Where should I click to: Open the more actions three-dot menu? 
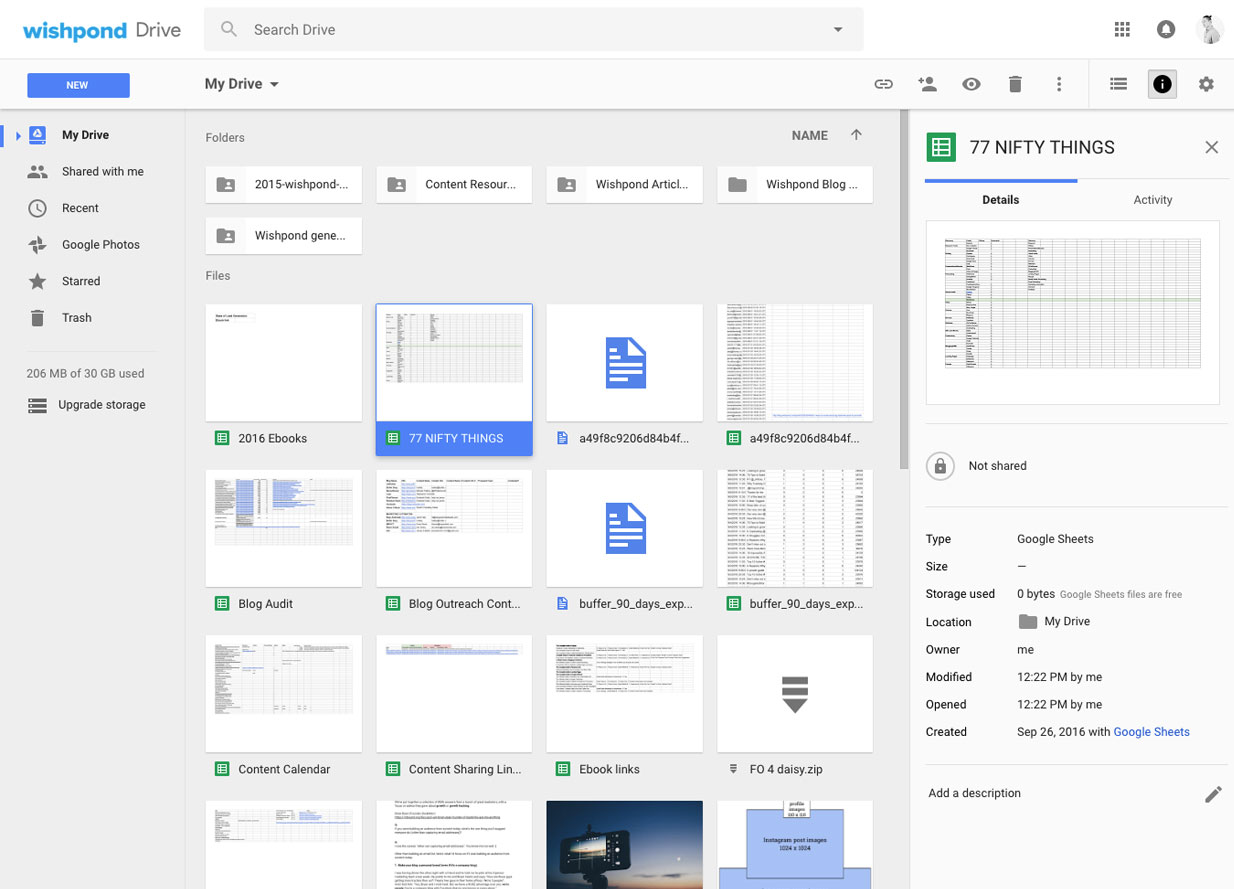tap(1059, 85)
